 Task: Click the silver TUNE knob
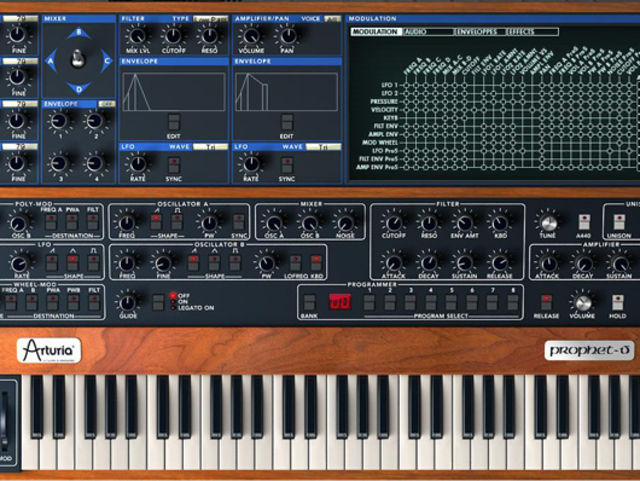coord(548,223)
